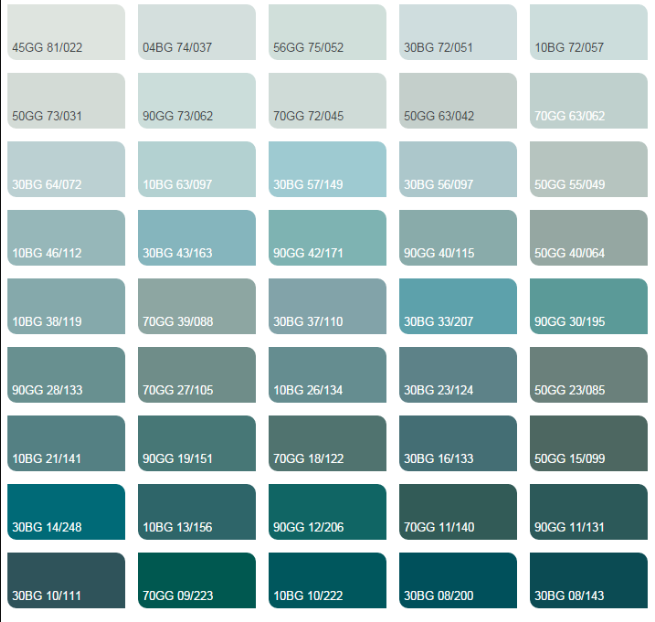Click the 90GG 28/133 color
This screenshot has width=655, height=622.
[x=66, y=375]
